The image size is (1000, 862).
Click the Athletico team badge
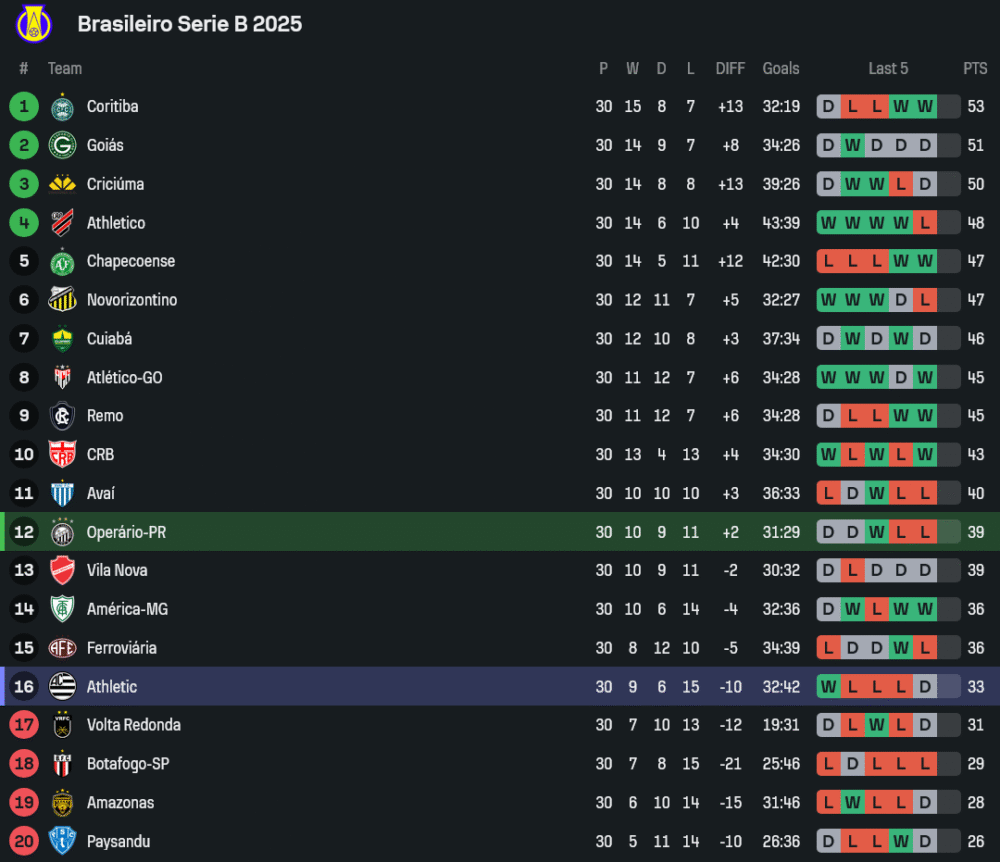(x=62, y=223)
